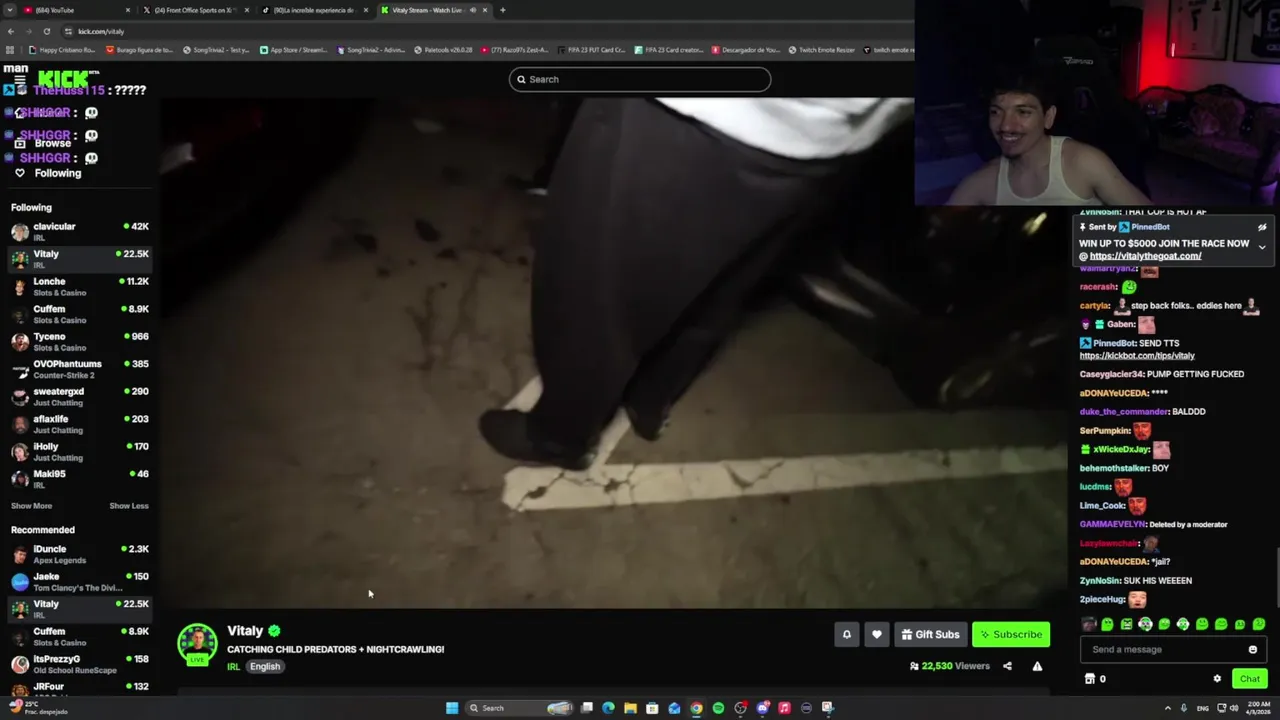Screen dimensions: 1280x720
Task: Open Jaeke recommended channel
Action: click(x=80, y=581)
